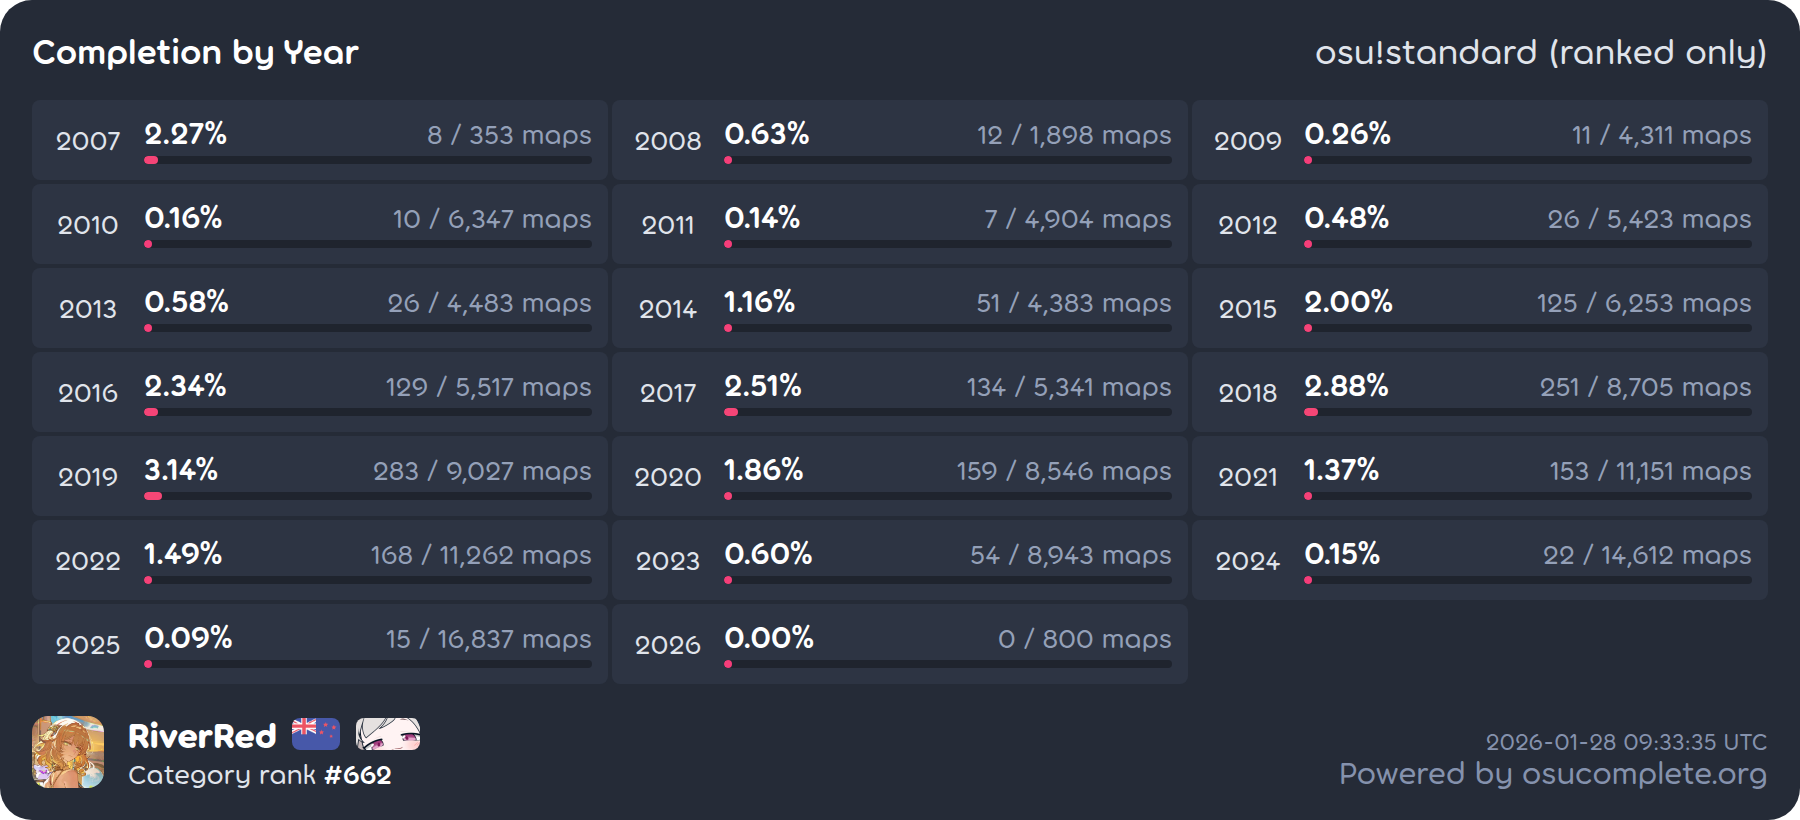The width and height of the screenshot is (1800, 820).
Task: Click the 2026 year label
Action: 668,645
